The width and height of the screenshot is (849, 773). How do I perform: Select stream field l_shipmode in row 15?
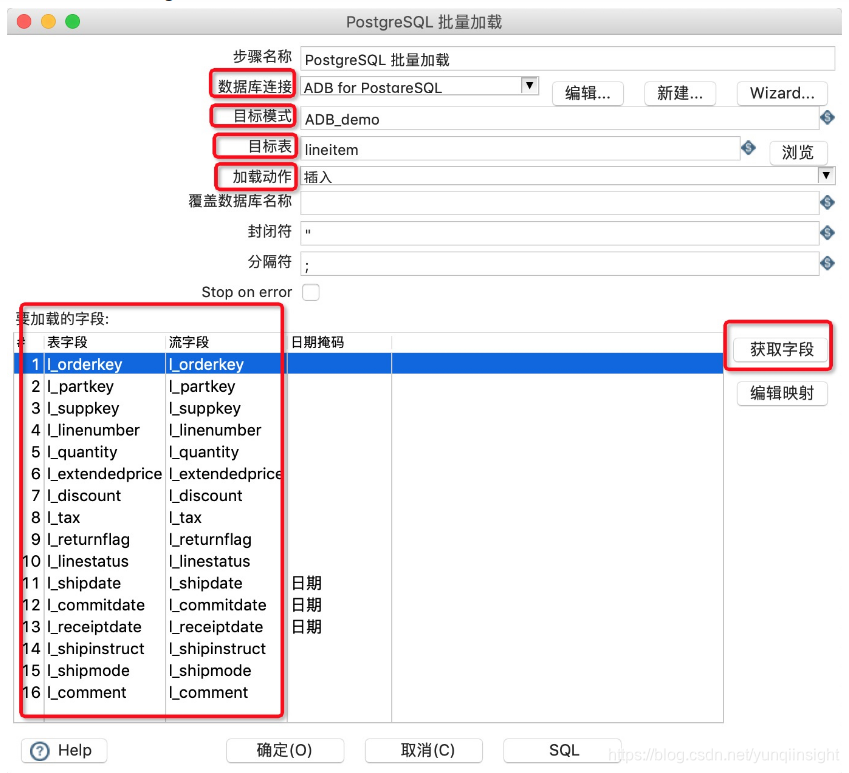tap(210, 670)
